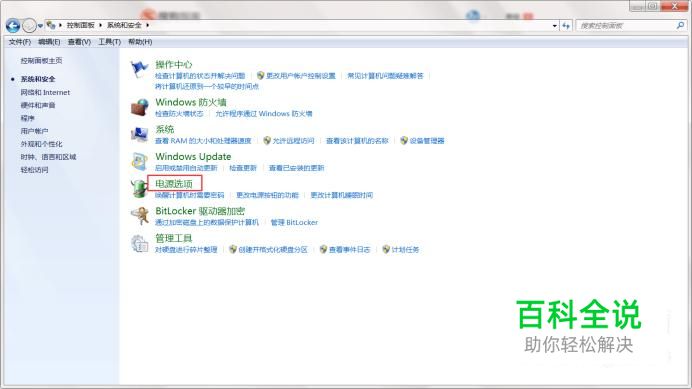Click 查看该计算机的名称
Image resolution: width=692 pixels, height=389 pixels.
tap(357, 141)
